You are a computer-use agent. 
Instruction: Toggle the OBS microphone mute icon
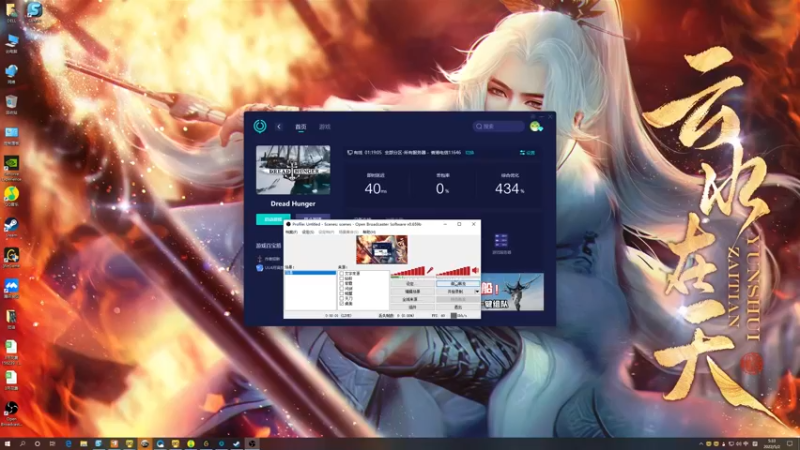(430, 270)
